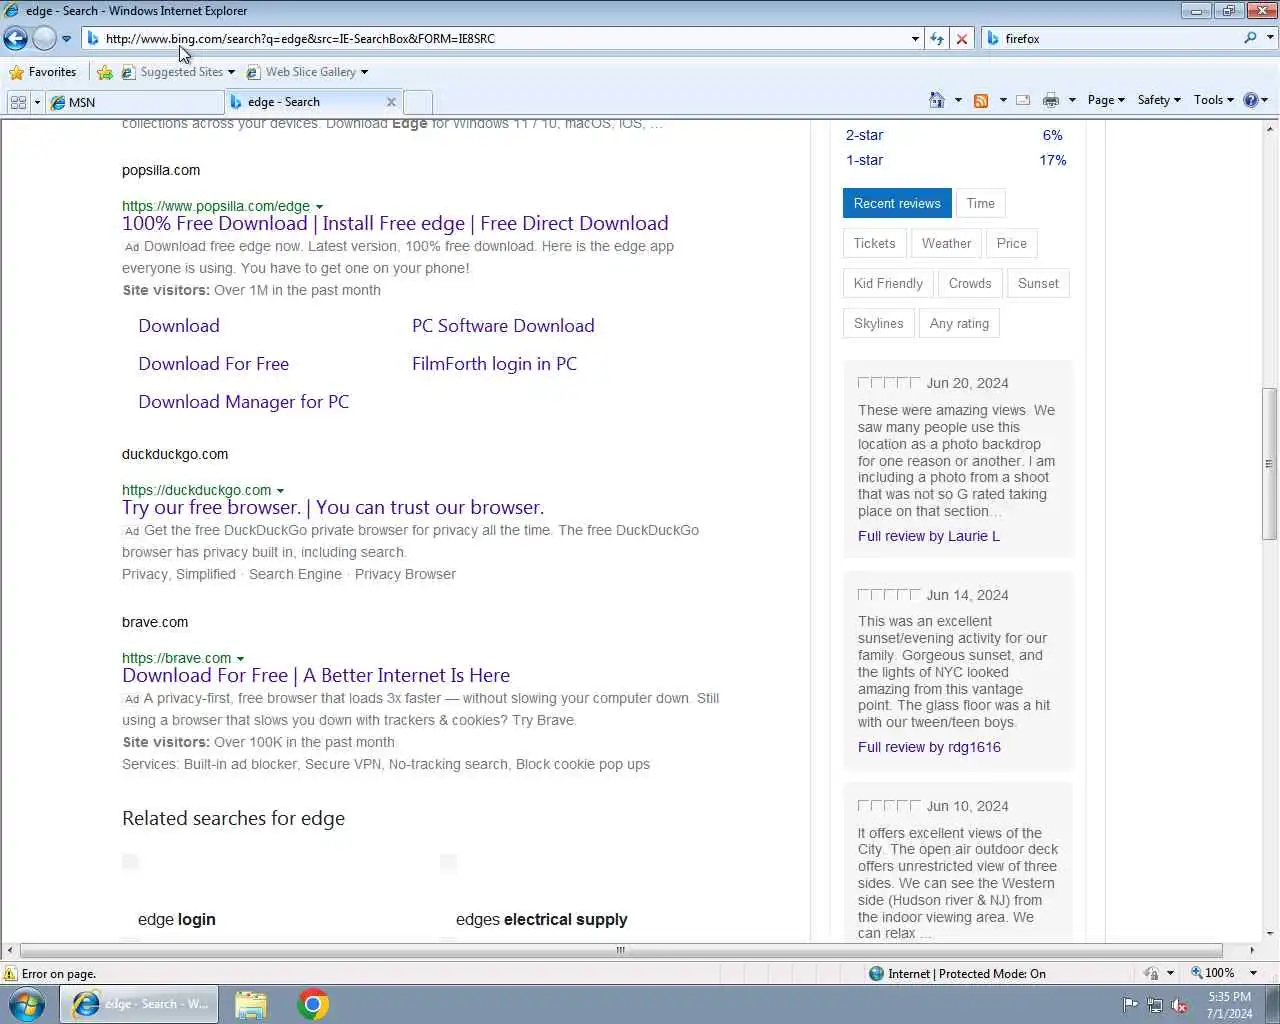1280x1024 pixels.
Task: Open the Print options dropdown arrow
Action: point(1072,100)
